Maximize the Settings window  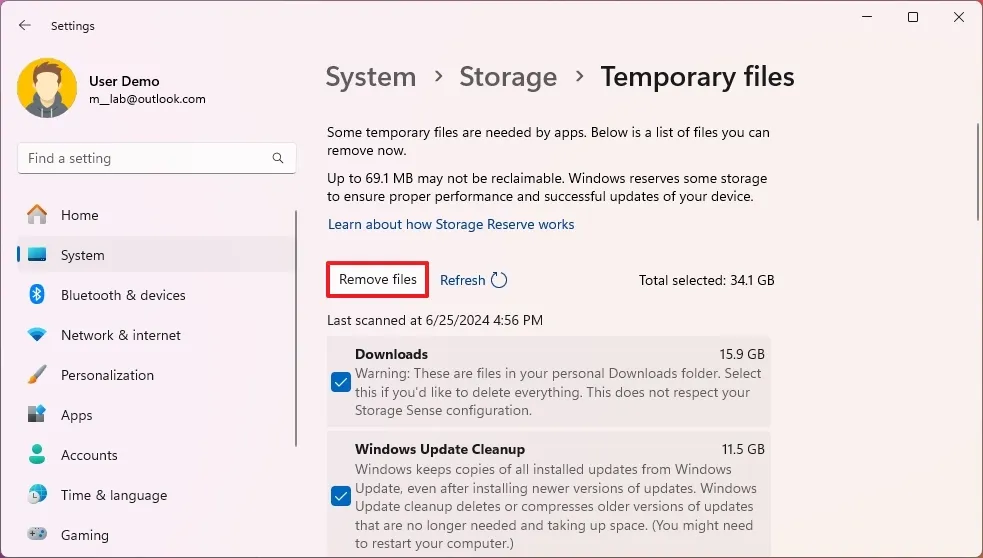click(913, 17)
